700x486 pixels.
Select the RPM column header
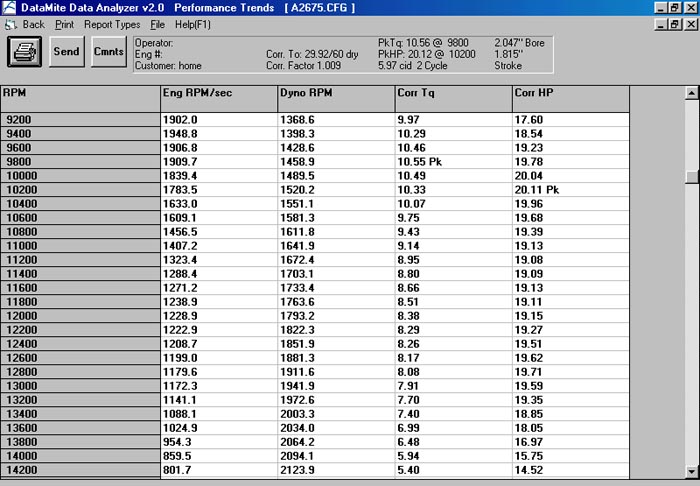(x=81, y=99)
